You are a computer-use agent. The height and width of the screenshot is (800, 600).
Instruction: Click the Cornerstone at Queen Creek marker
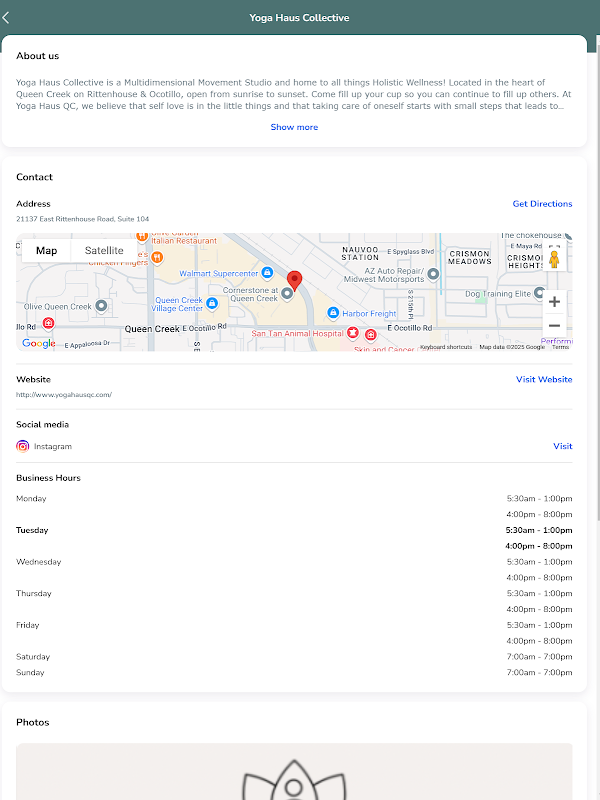pos(288,293)
